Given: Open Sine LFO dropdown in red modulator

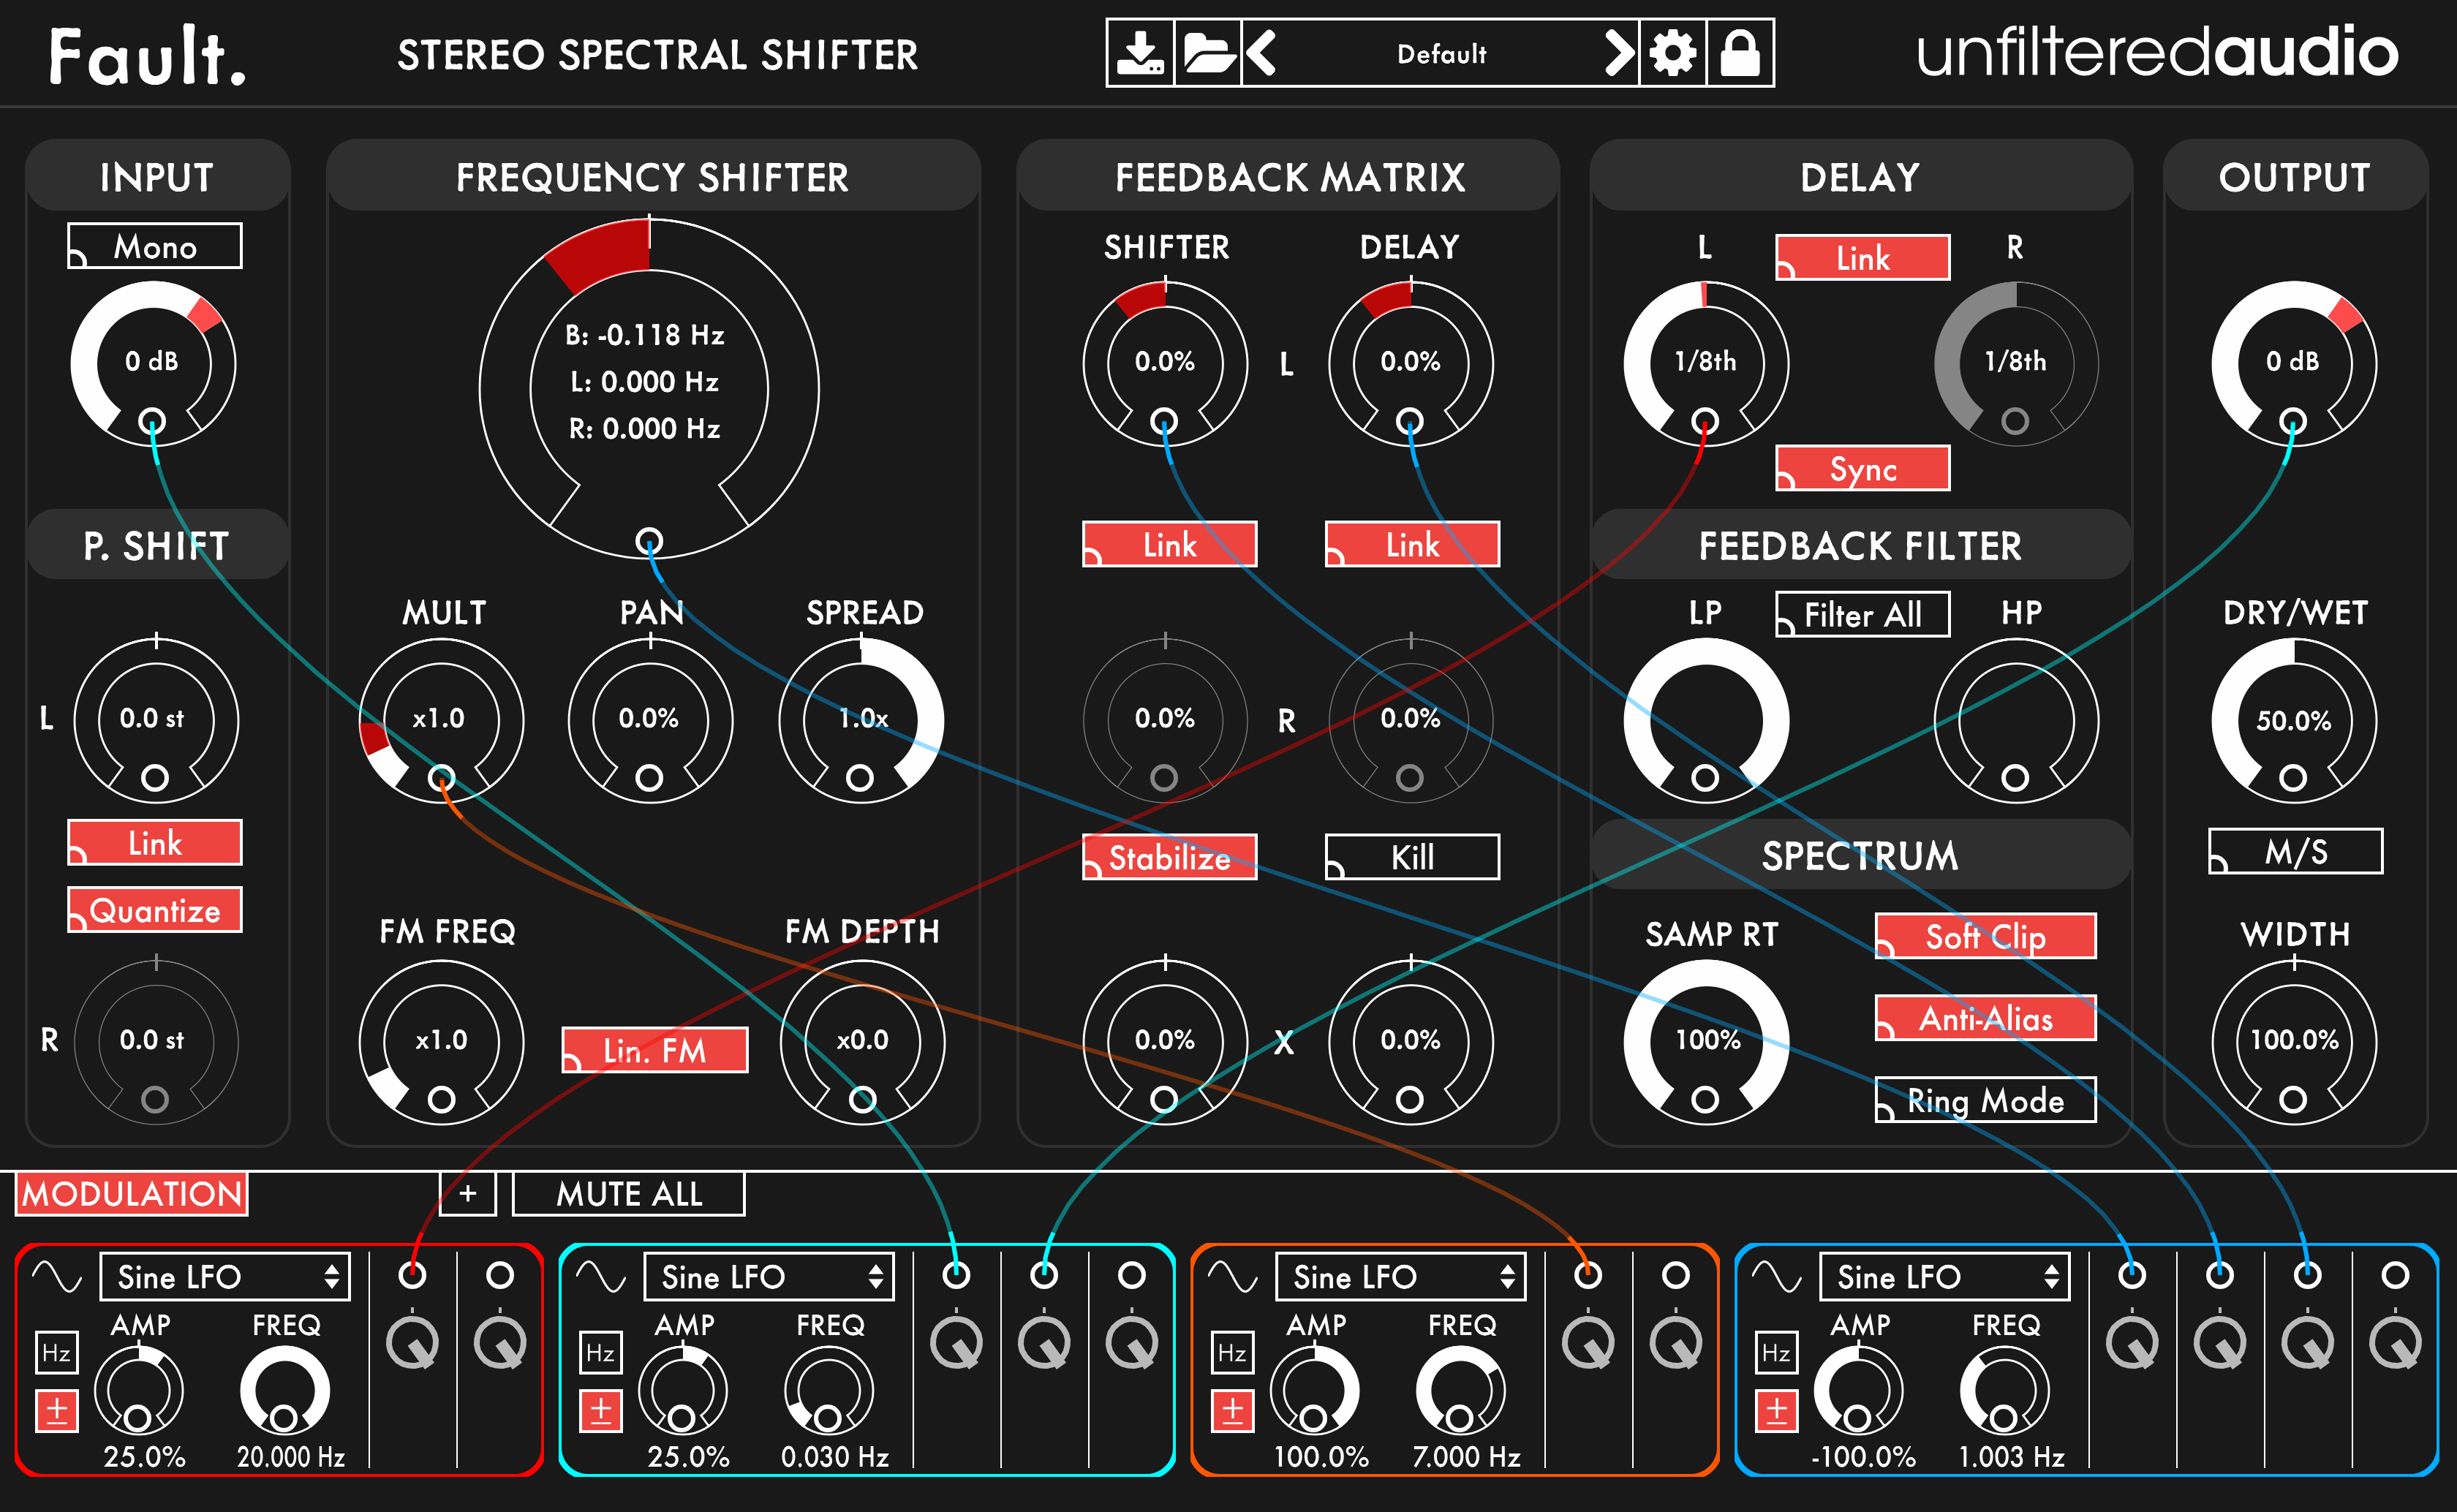Looking at the screenshot, I should coord(225,1277).
